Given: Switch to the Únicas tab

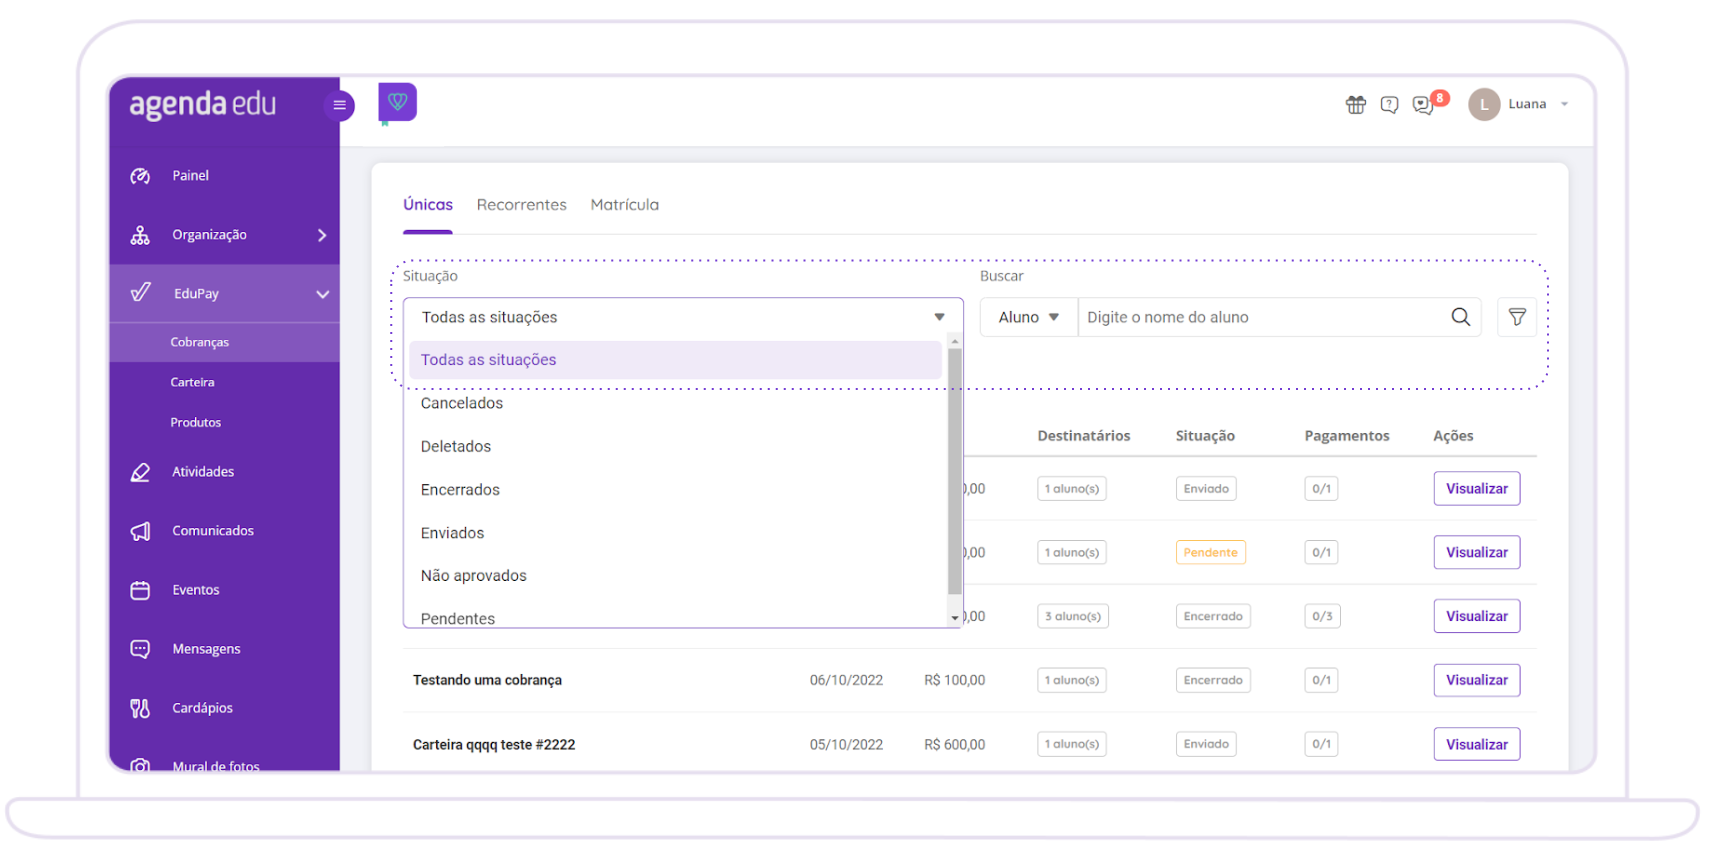Looking at the screenshot, I should [x=428, y=205].
